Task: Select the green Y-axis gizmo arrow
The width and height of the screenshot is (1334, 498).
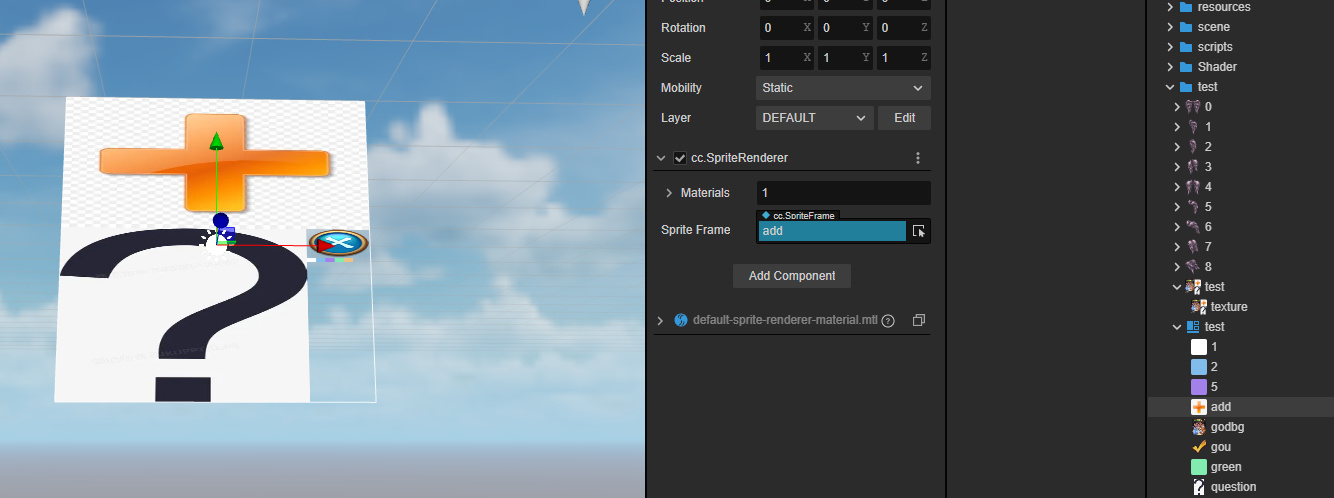Action: [215, 141]
